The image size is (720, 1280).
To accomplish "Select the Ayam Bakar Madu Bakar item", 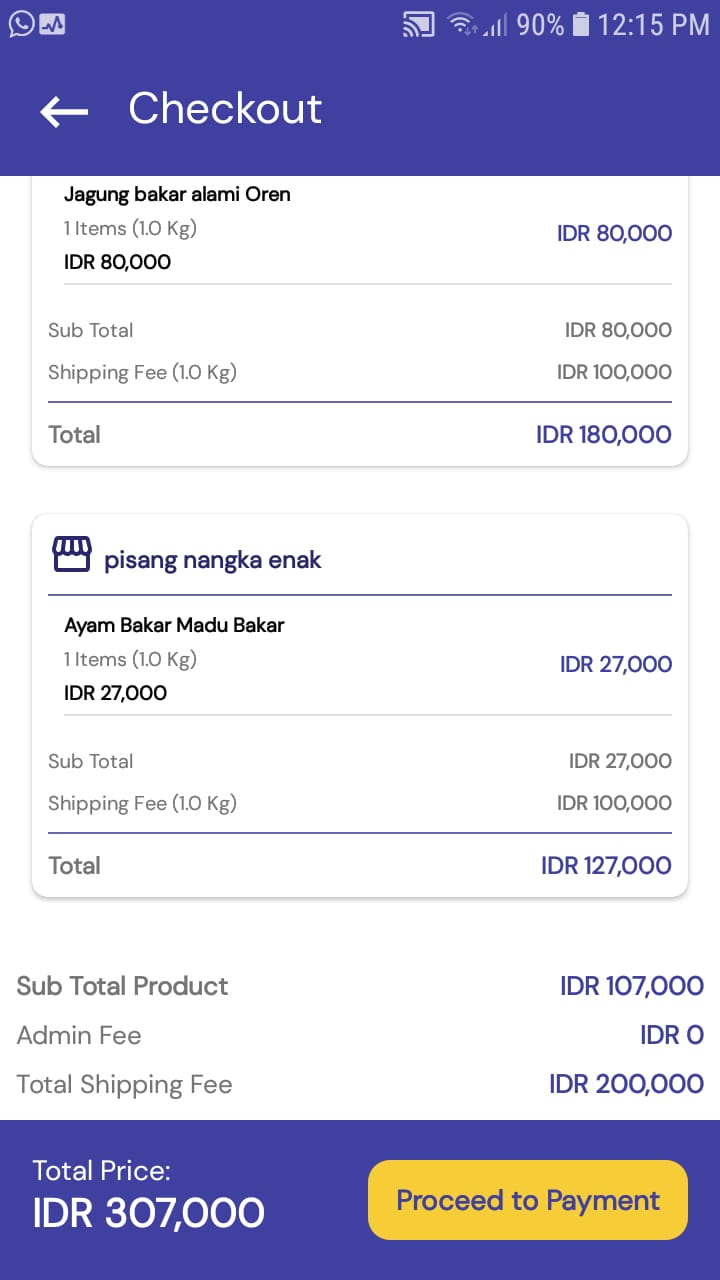I will click(x=174, y=625).
